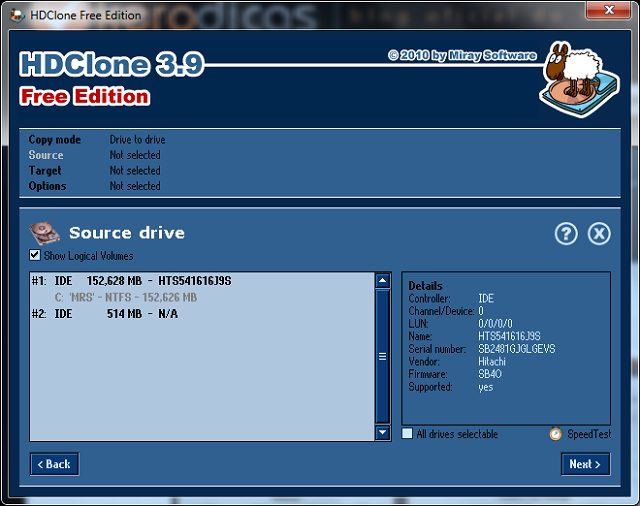Image resolution: width=640 pixels, height=506 pixels.
Task: Click the HDClone title bar app icon
Action: [17, 16]
